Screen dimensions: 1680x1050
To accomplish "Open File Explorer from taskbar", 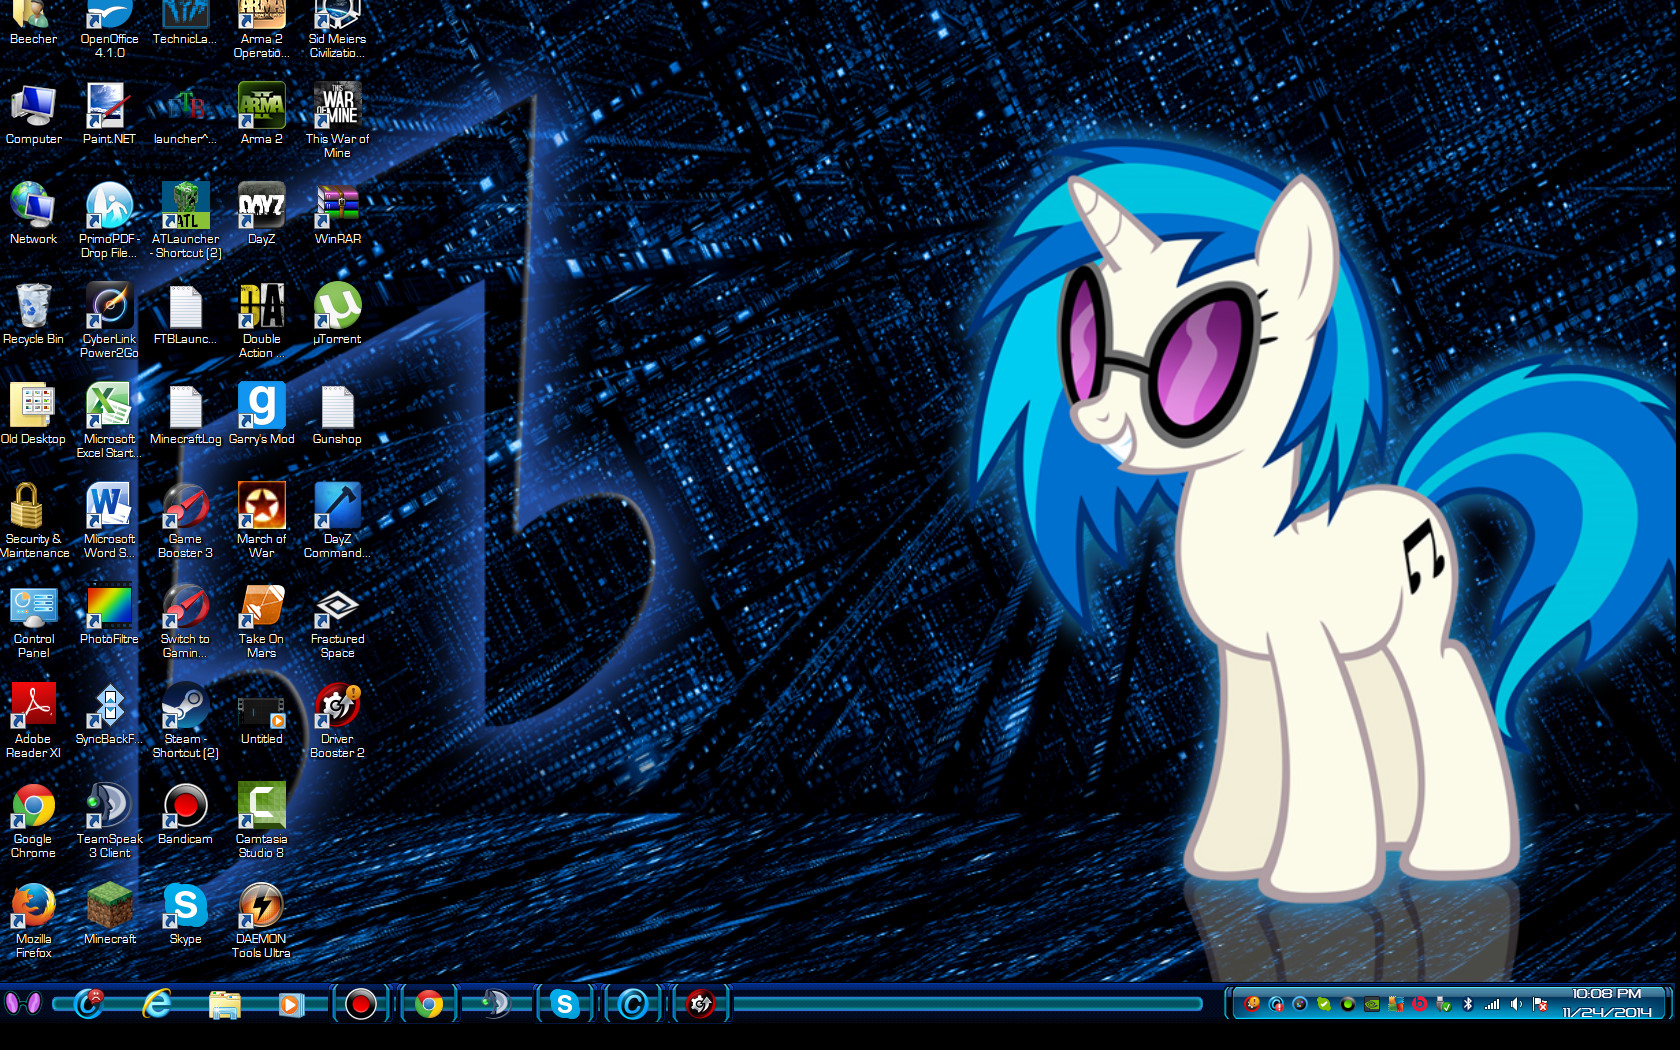I will (x=225, y=1004).
